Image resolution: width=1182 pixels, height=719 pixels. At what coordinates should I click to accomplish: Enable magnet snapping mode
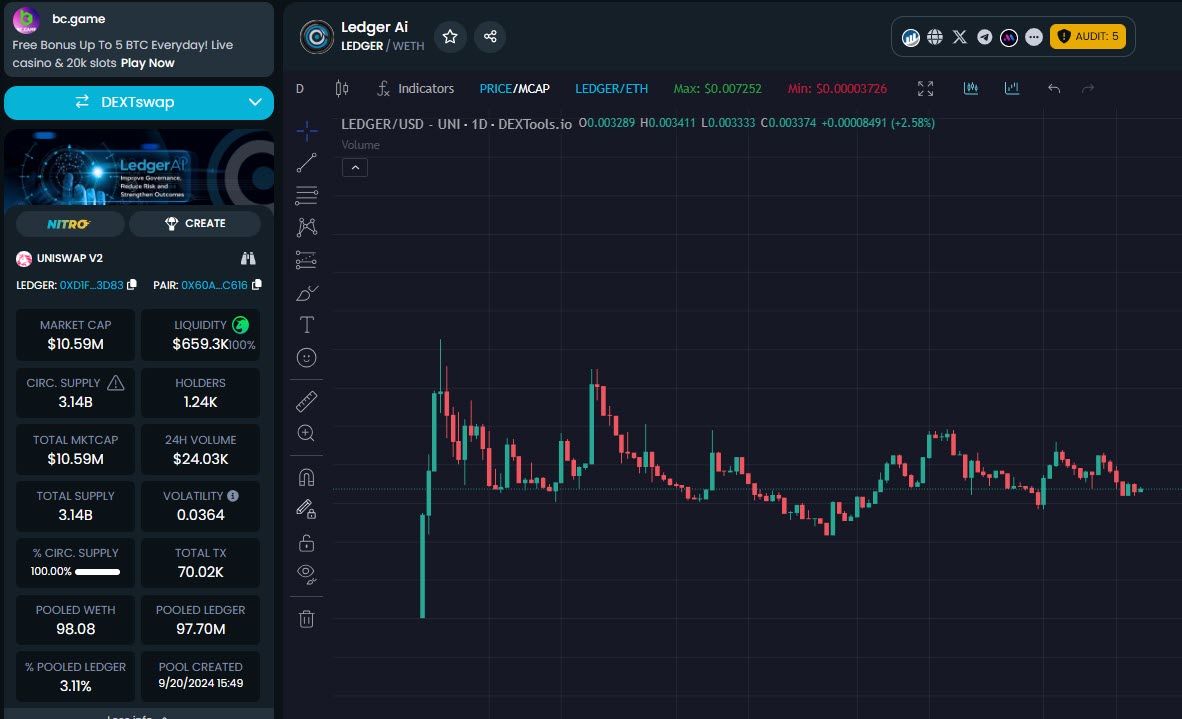point(305,476)
